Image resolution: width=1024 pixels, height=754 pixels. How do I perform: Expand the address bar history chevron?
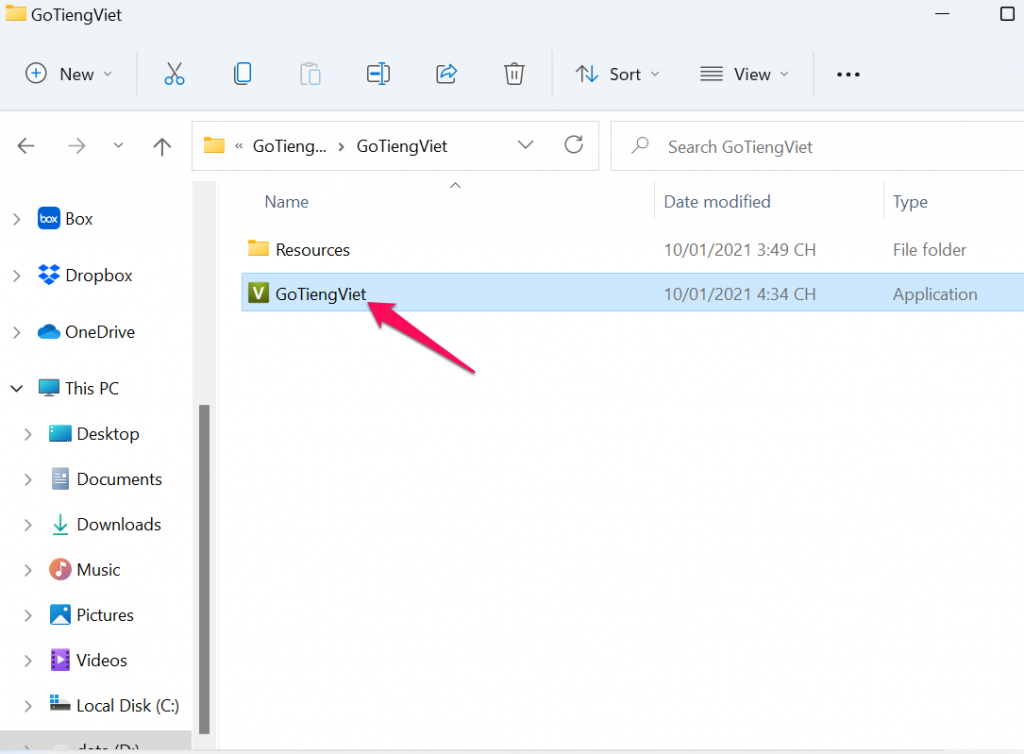point(526,146)
